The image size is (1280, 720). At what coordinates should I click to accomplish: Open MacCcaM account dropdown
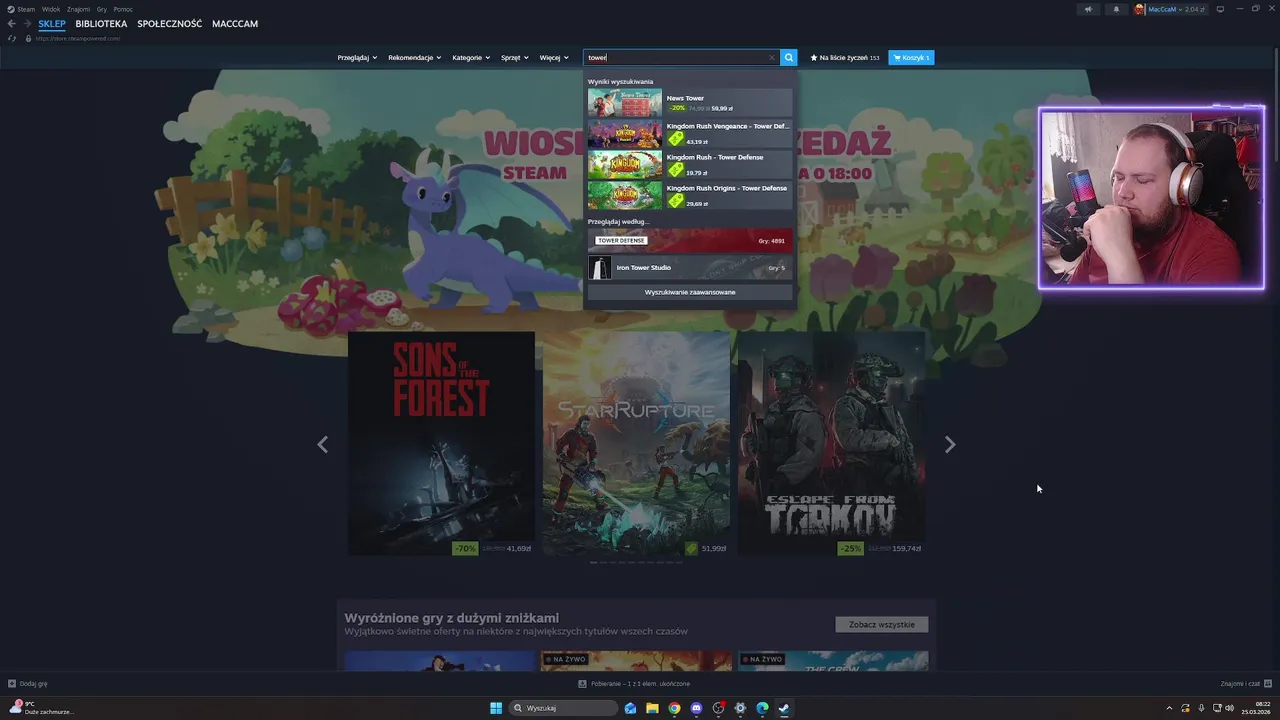coord(1177,9)
